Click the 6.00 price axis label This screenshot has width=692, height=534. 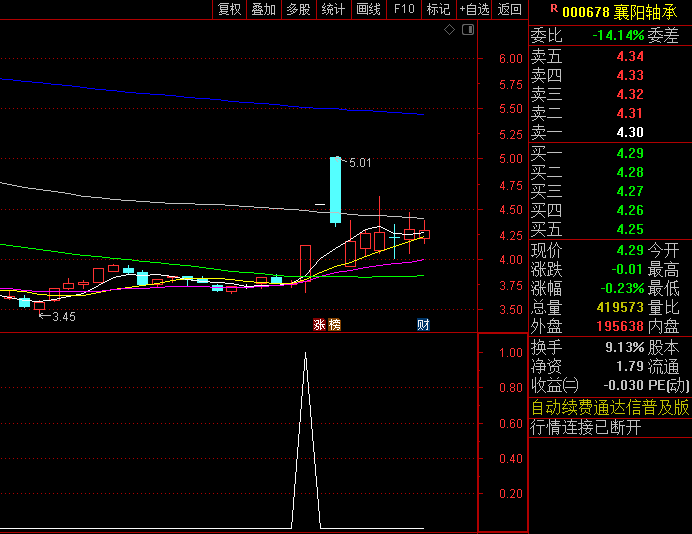511,59
